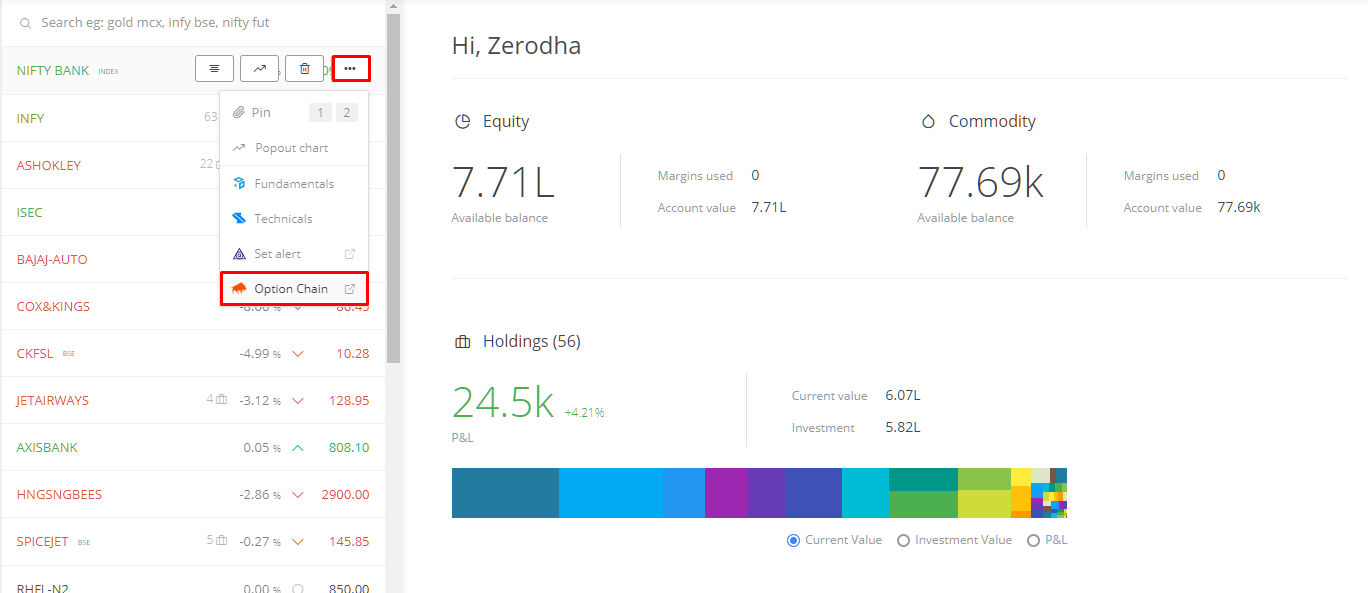The image size is (1368, 593).
Task: Click the Commodity section heading
Action: pyautogui.click(x=992, y=121)
